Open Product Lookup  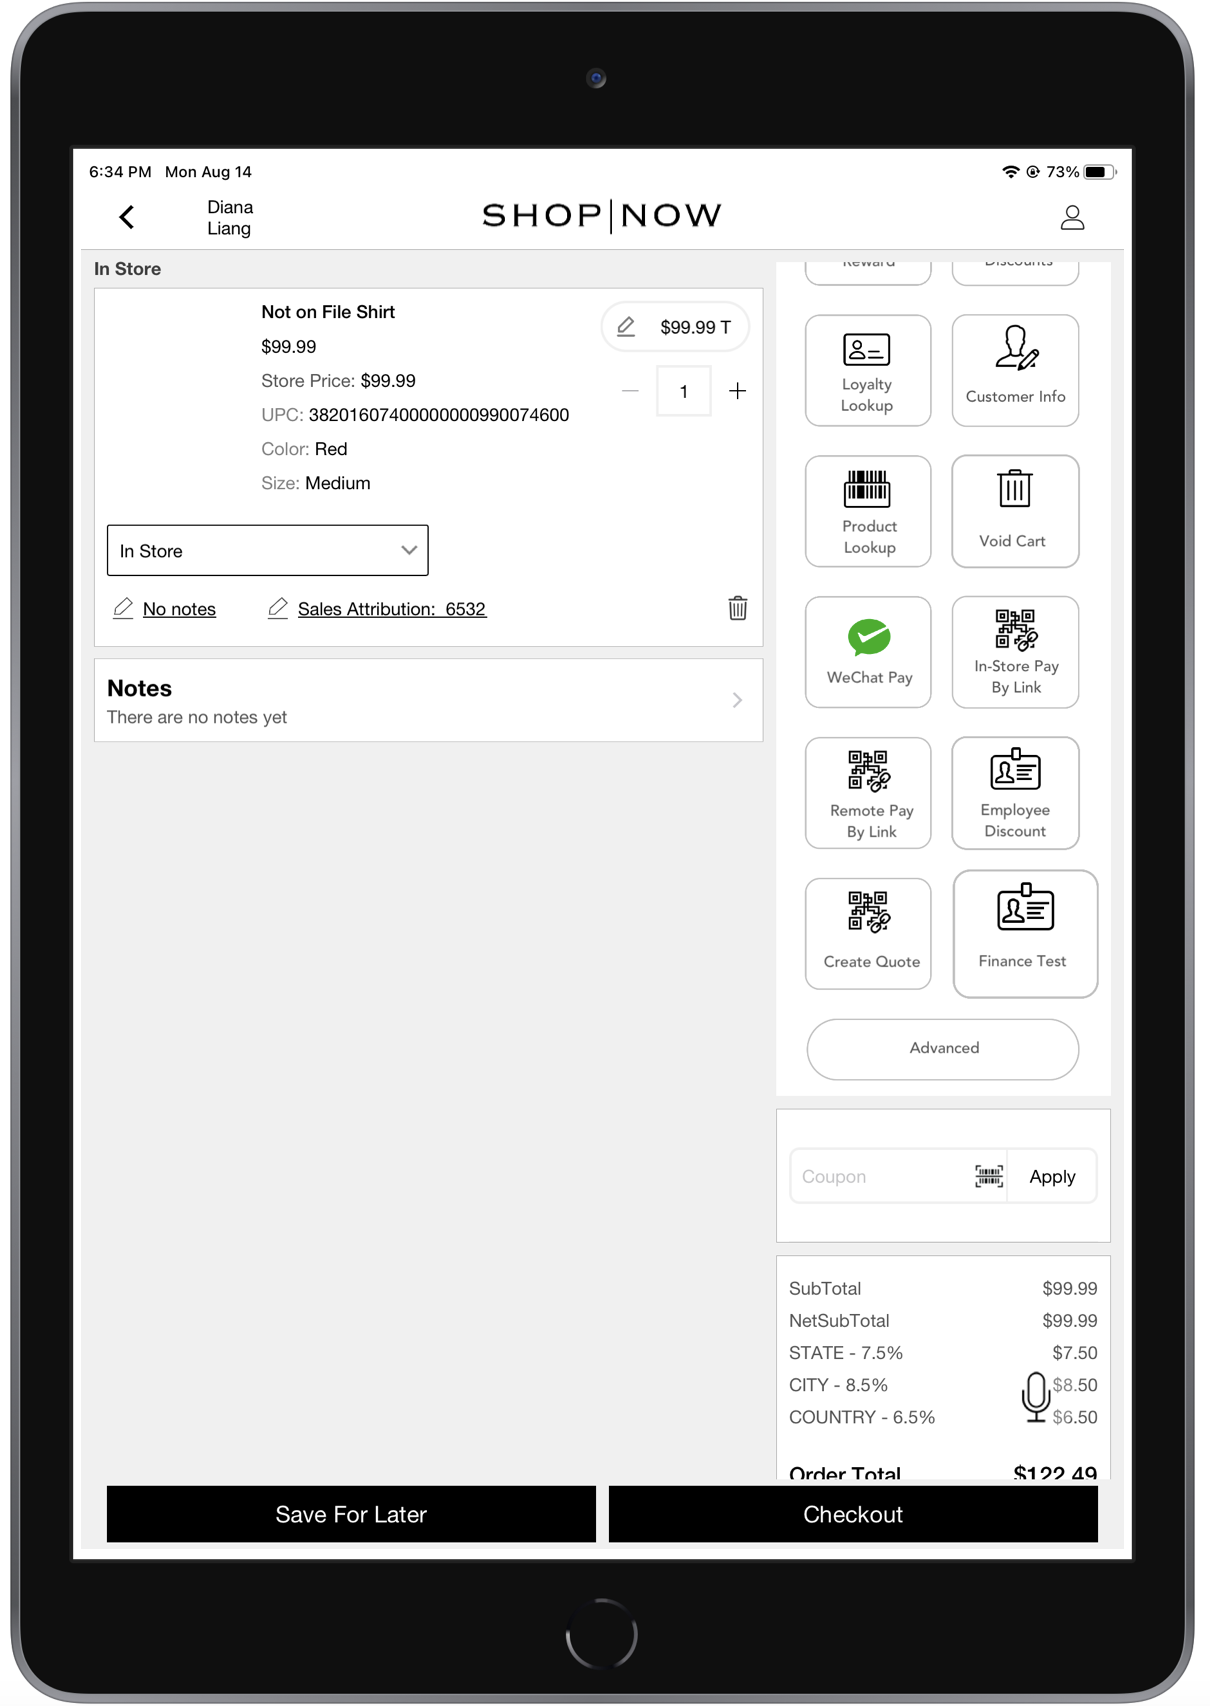tap(867, 511)
